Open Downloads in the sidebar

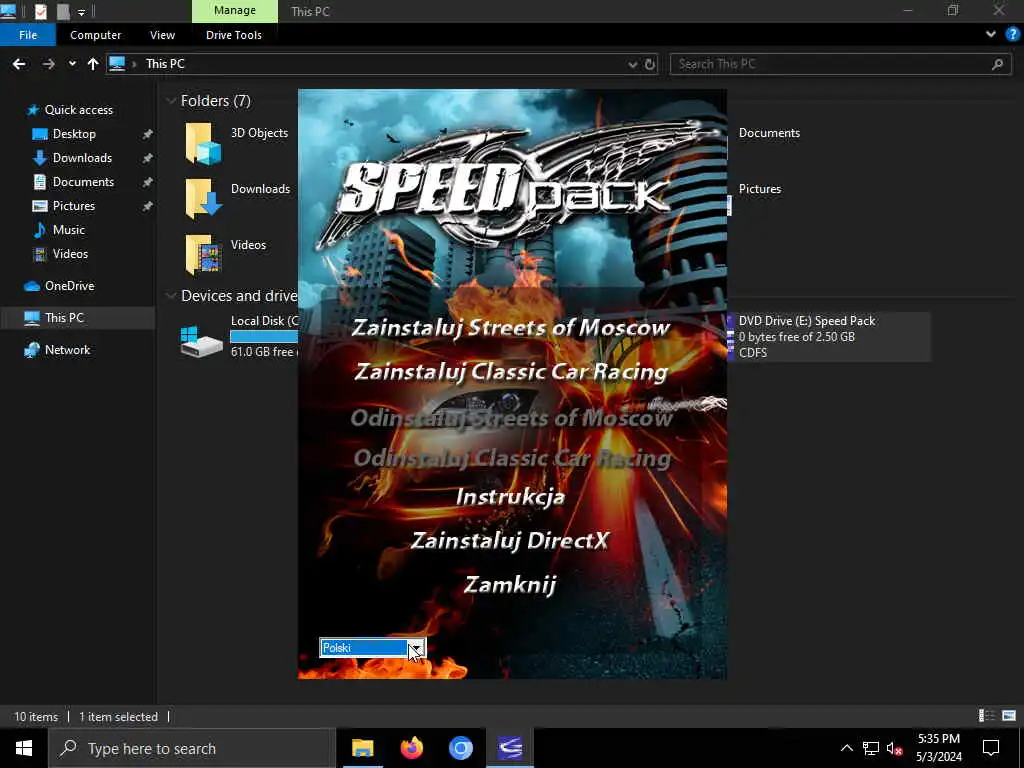point(82,158)
